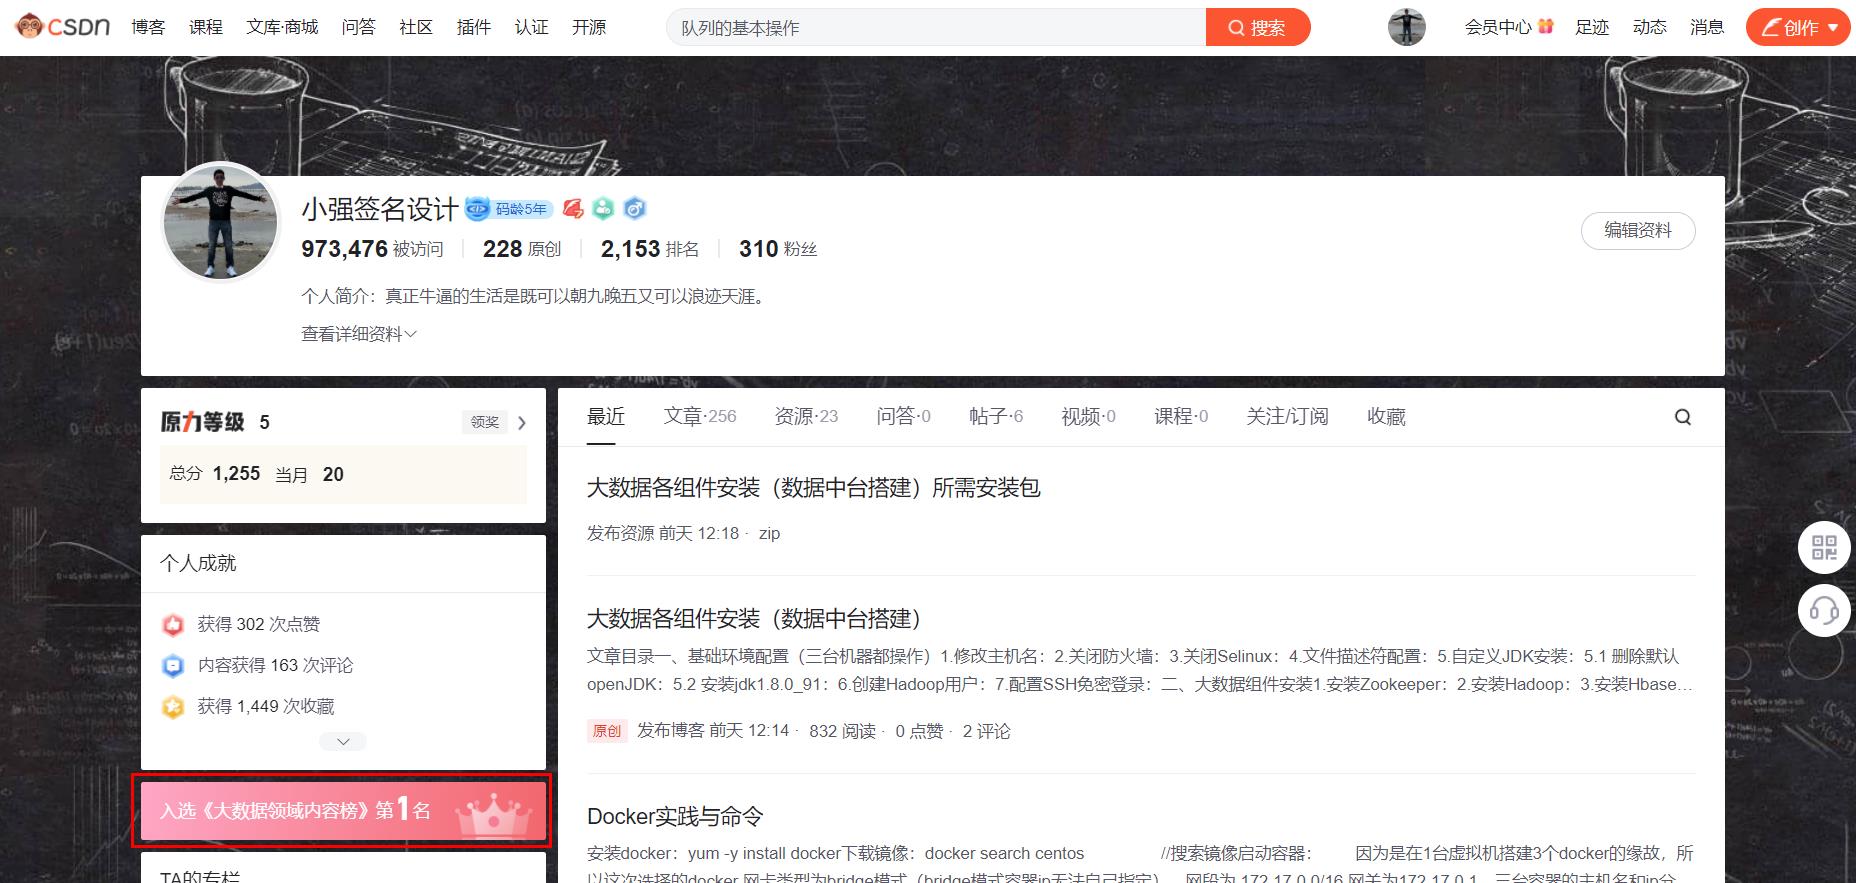The width and height of the screenshot is (1856, 883).
Task: Open the top-bar user avatar
Action: click(1406, 27)
